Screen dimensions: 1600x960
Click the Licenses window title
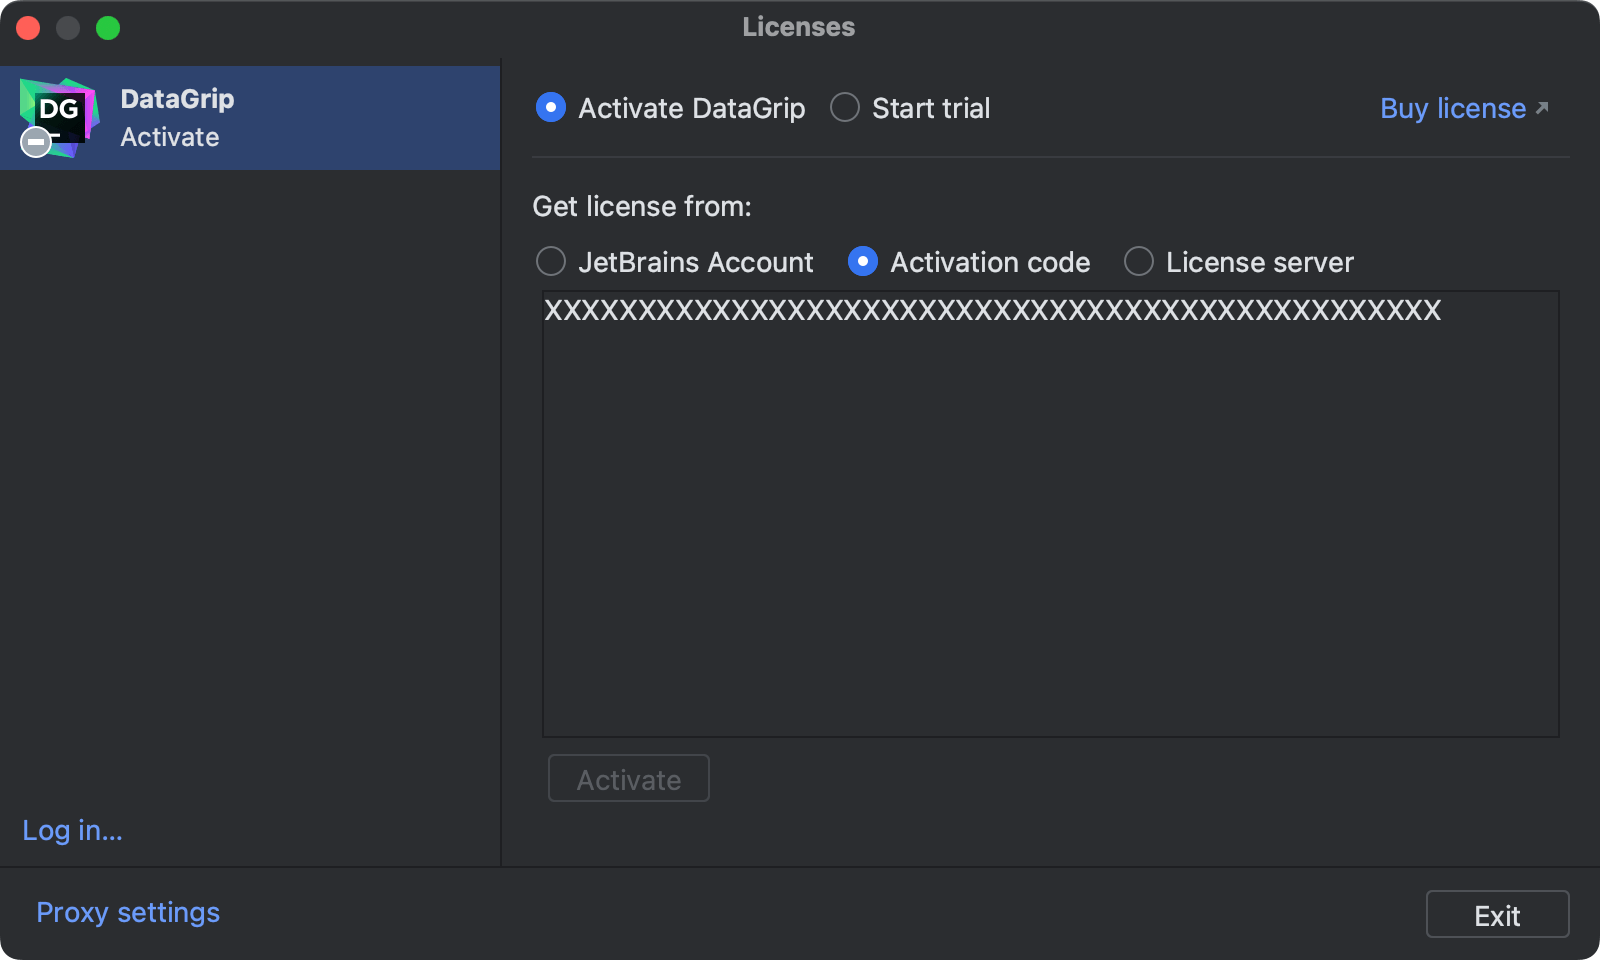[x=798, y=27]
